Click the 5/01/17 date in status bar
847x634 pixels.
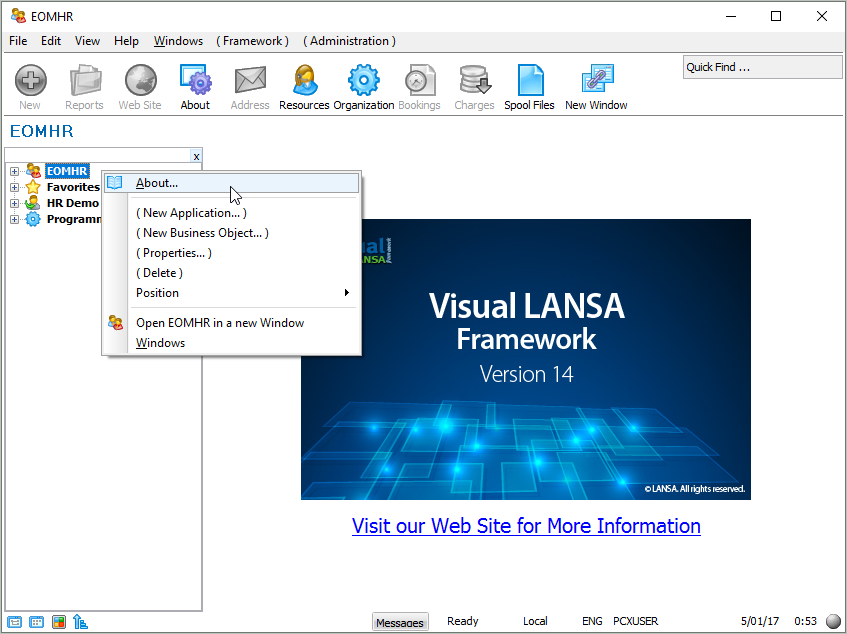point(759,622)
